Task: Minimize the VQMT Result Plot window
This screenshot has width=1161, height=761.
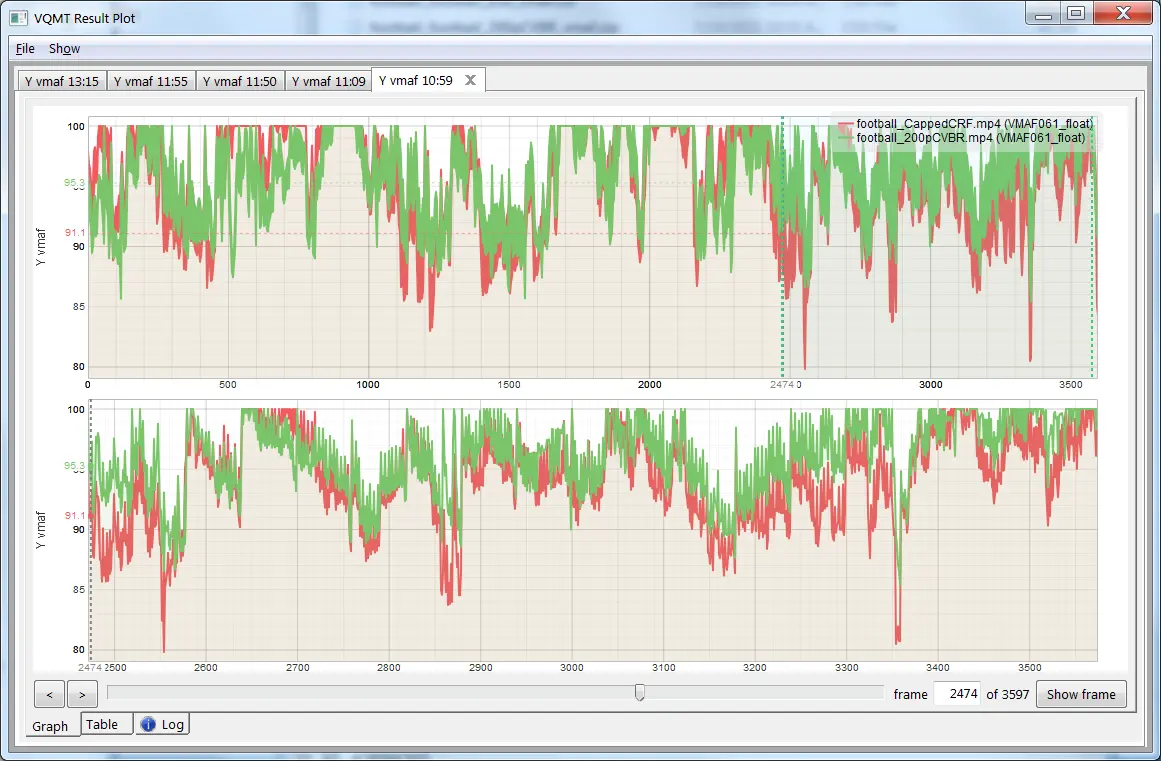Action: [1044, 13]
